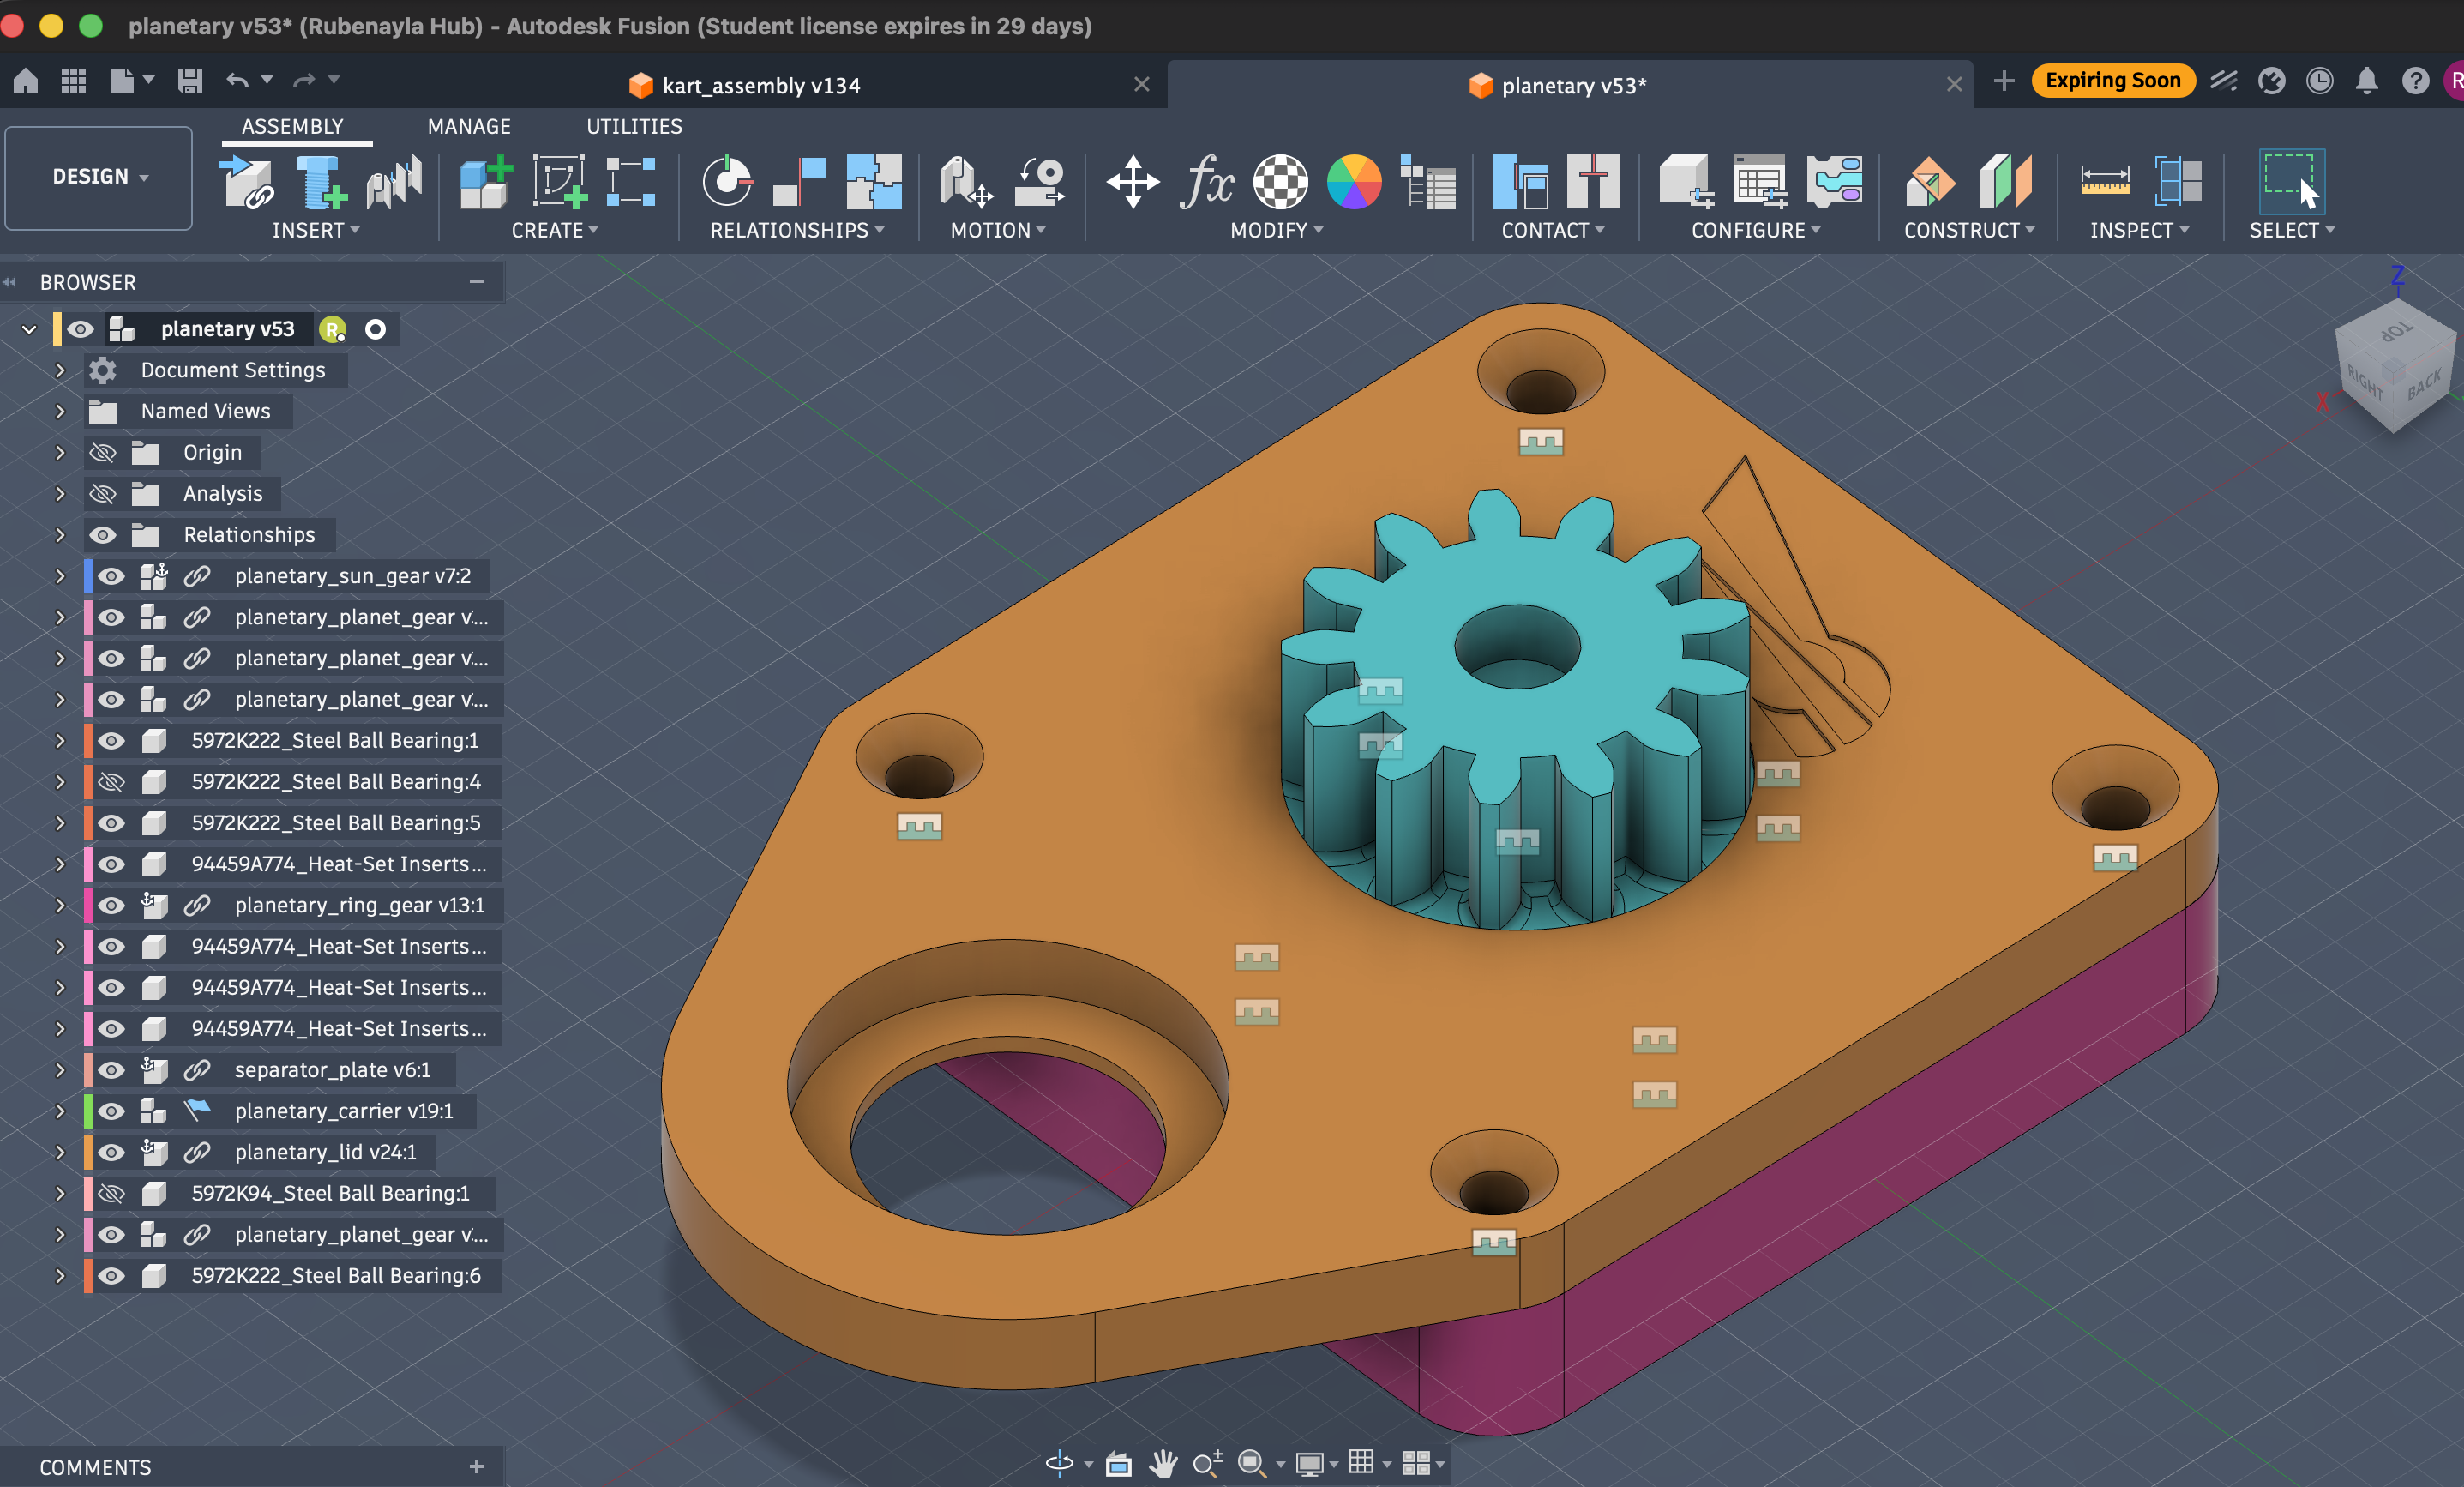Expand the Named Views folder

[x=60, y=411]
